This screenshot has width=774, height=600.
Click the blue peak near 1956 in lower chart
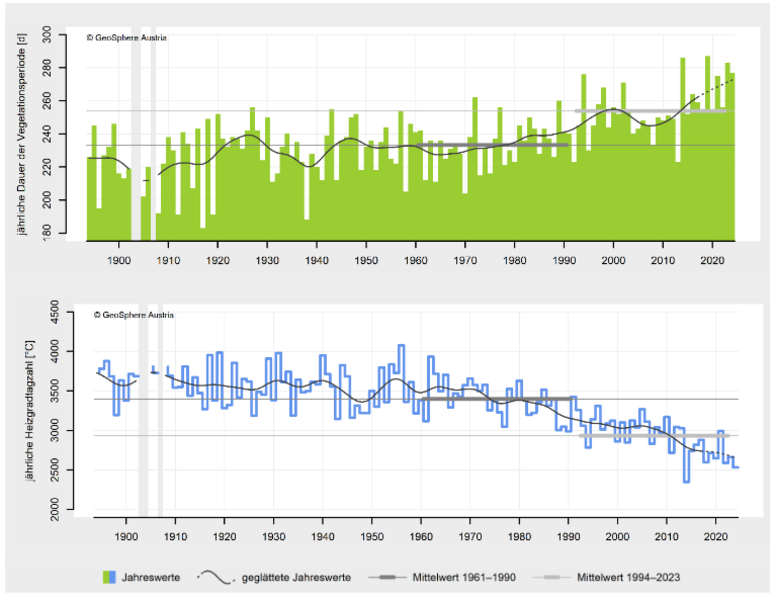401,346
